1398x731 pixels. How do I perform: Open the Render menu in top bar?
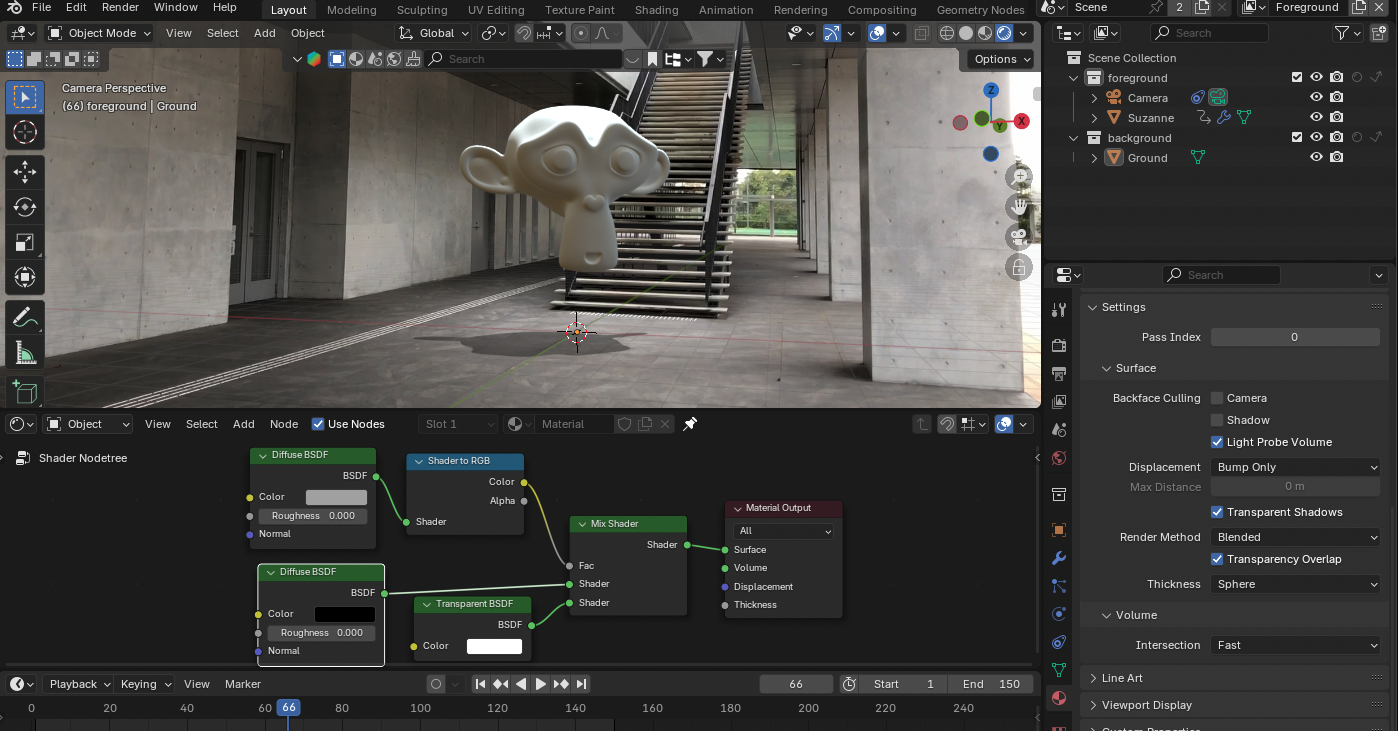click(x=120, y=7)
